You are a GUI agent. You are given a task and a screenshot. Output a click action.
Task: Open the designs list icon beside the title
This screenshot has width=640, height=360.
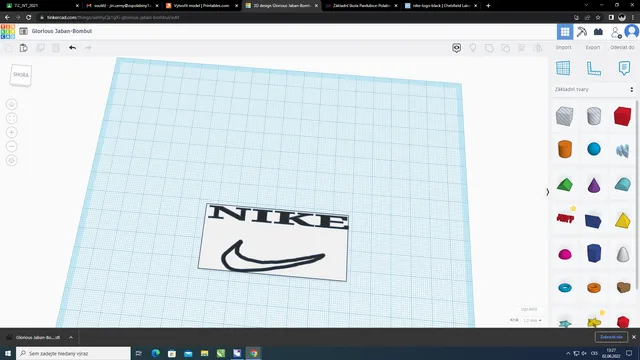coord(23,31)
